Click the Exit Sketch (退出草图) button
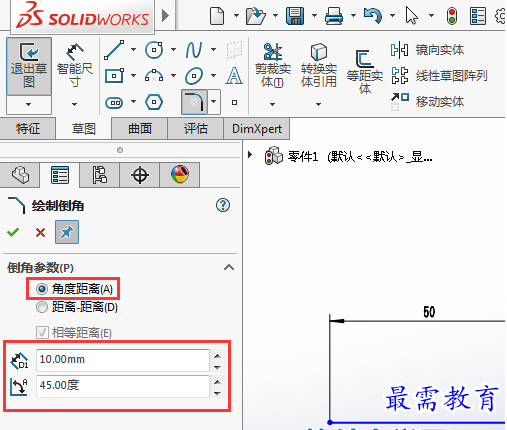 click(x=29, y=66)
